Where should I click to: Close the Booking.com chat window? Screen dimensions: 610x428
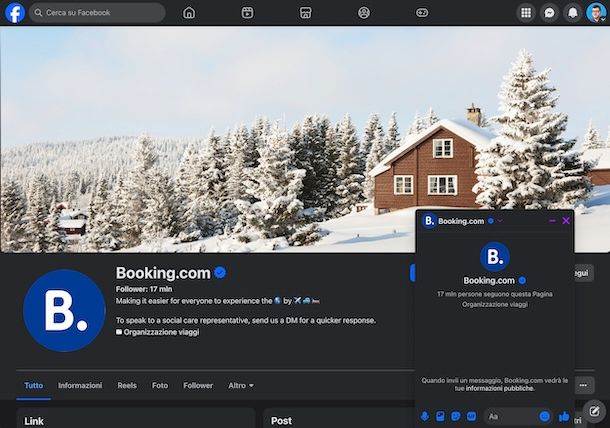pos(566,221)
